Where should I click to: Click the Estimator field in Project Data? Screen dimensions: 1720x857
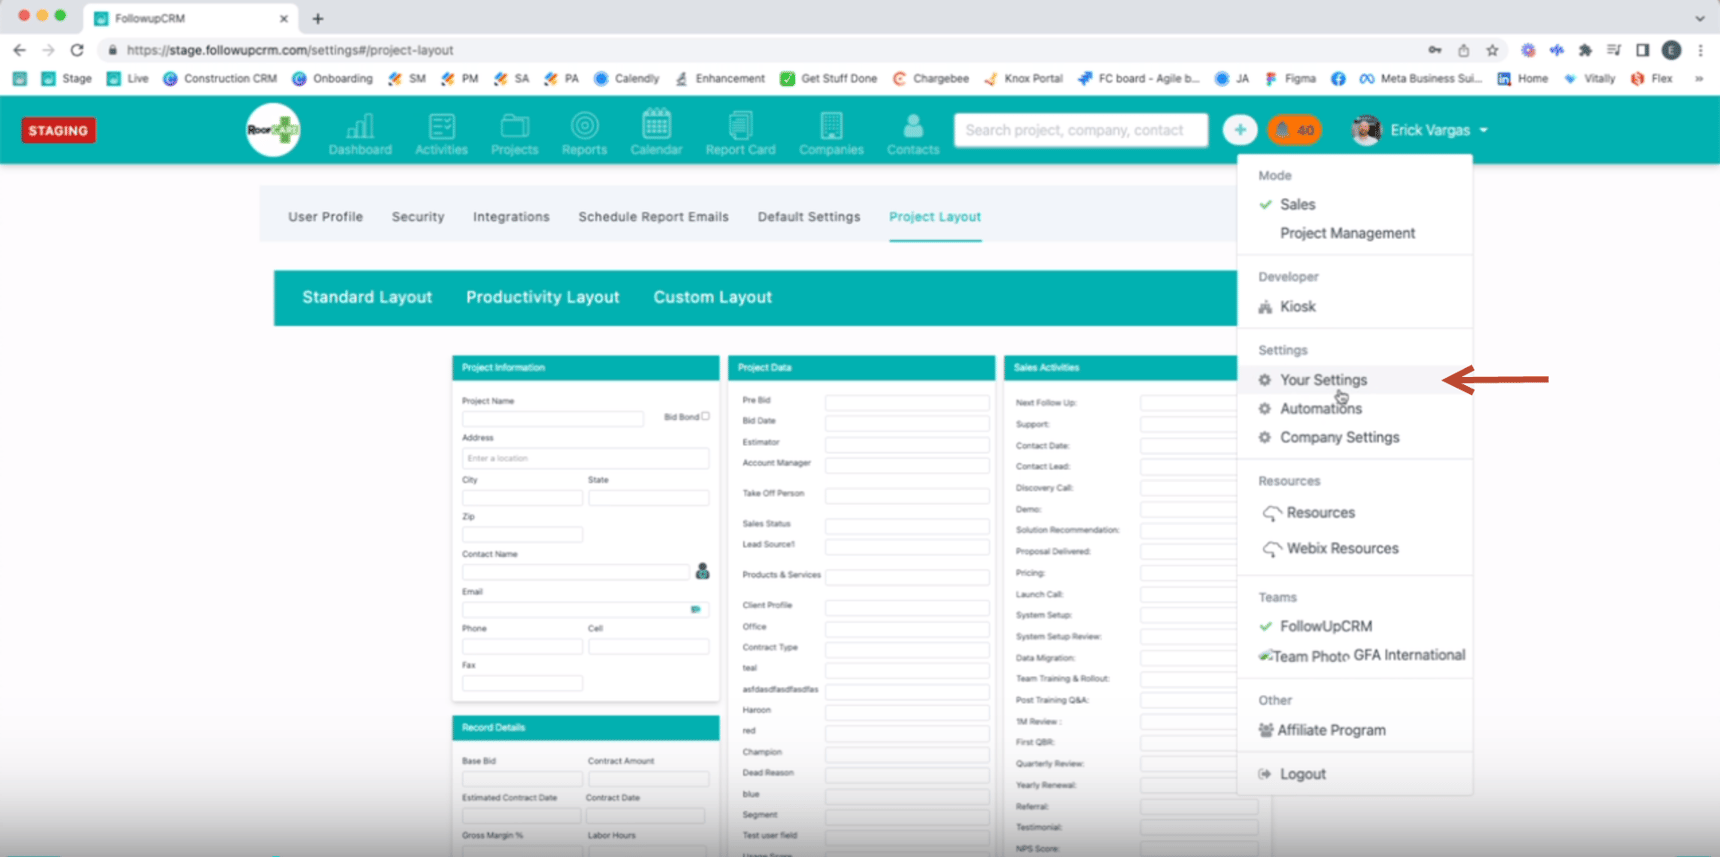click(x=907, y=444)
